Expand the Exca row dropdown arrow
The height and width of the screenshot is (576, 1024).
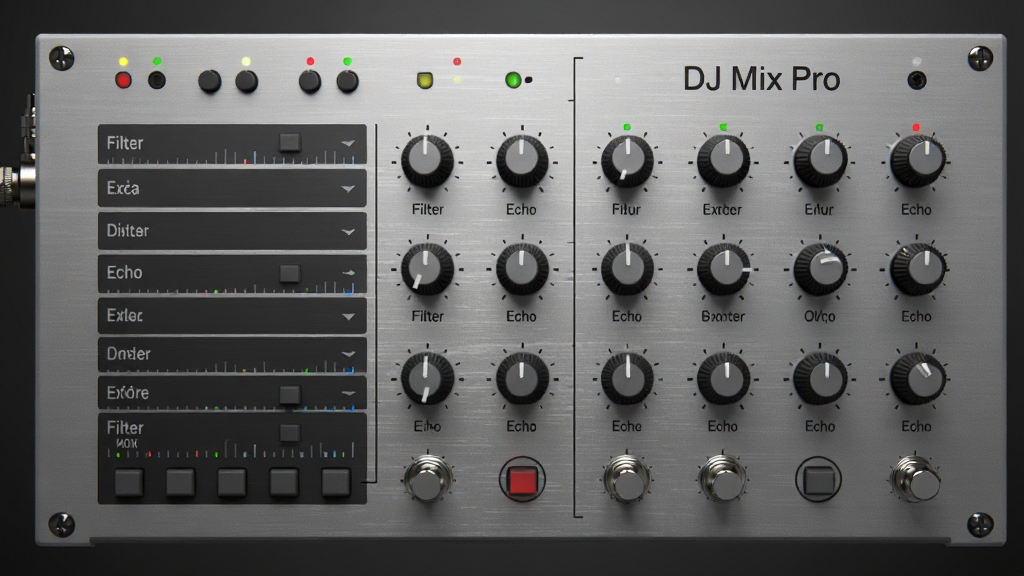[348, 189]
